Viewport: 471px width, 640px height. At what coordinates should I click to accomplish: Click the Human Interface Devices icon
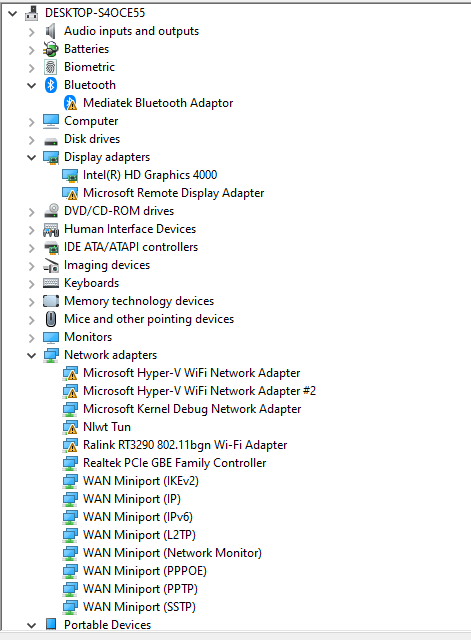[51, 230]
